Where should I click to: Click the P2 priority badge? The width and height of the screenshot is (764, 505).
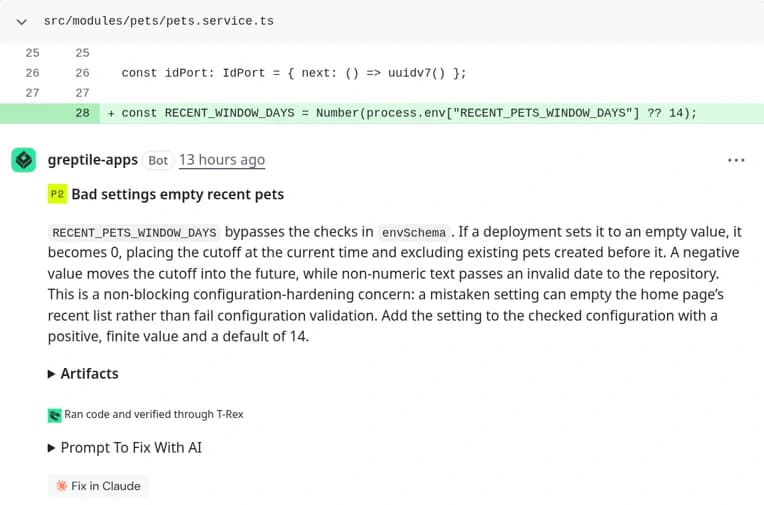pos(57,194)
